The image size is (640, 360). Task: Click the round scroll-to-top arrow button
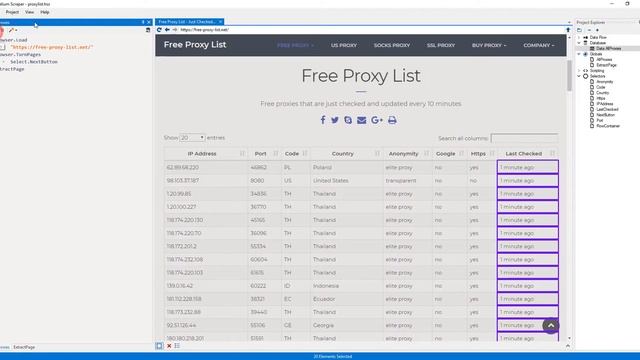(x=551, y=325)
